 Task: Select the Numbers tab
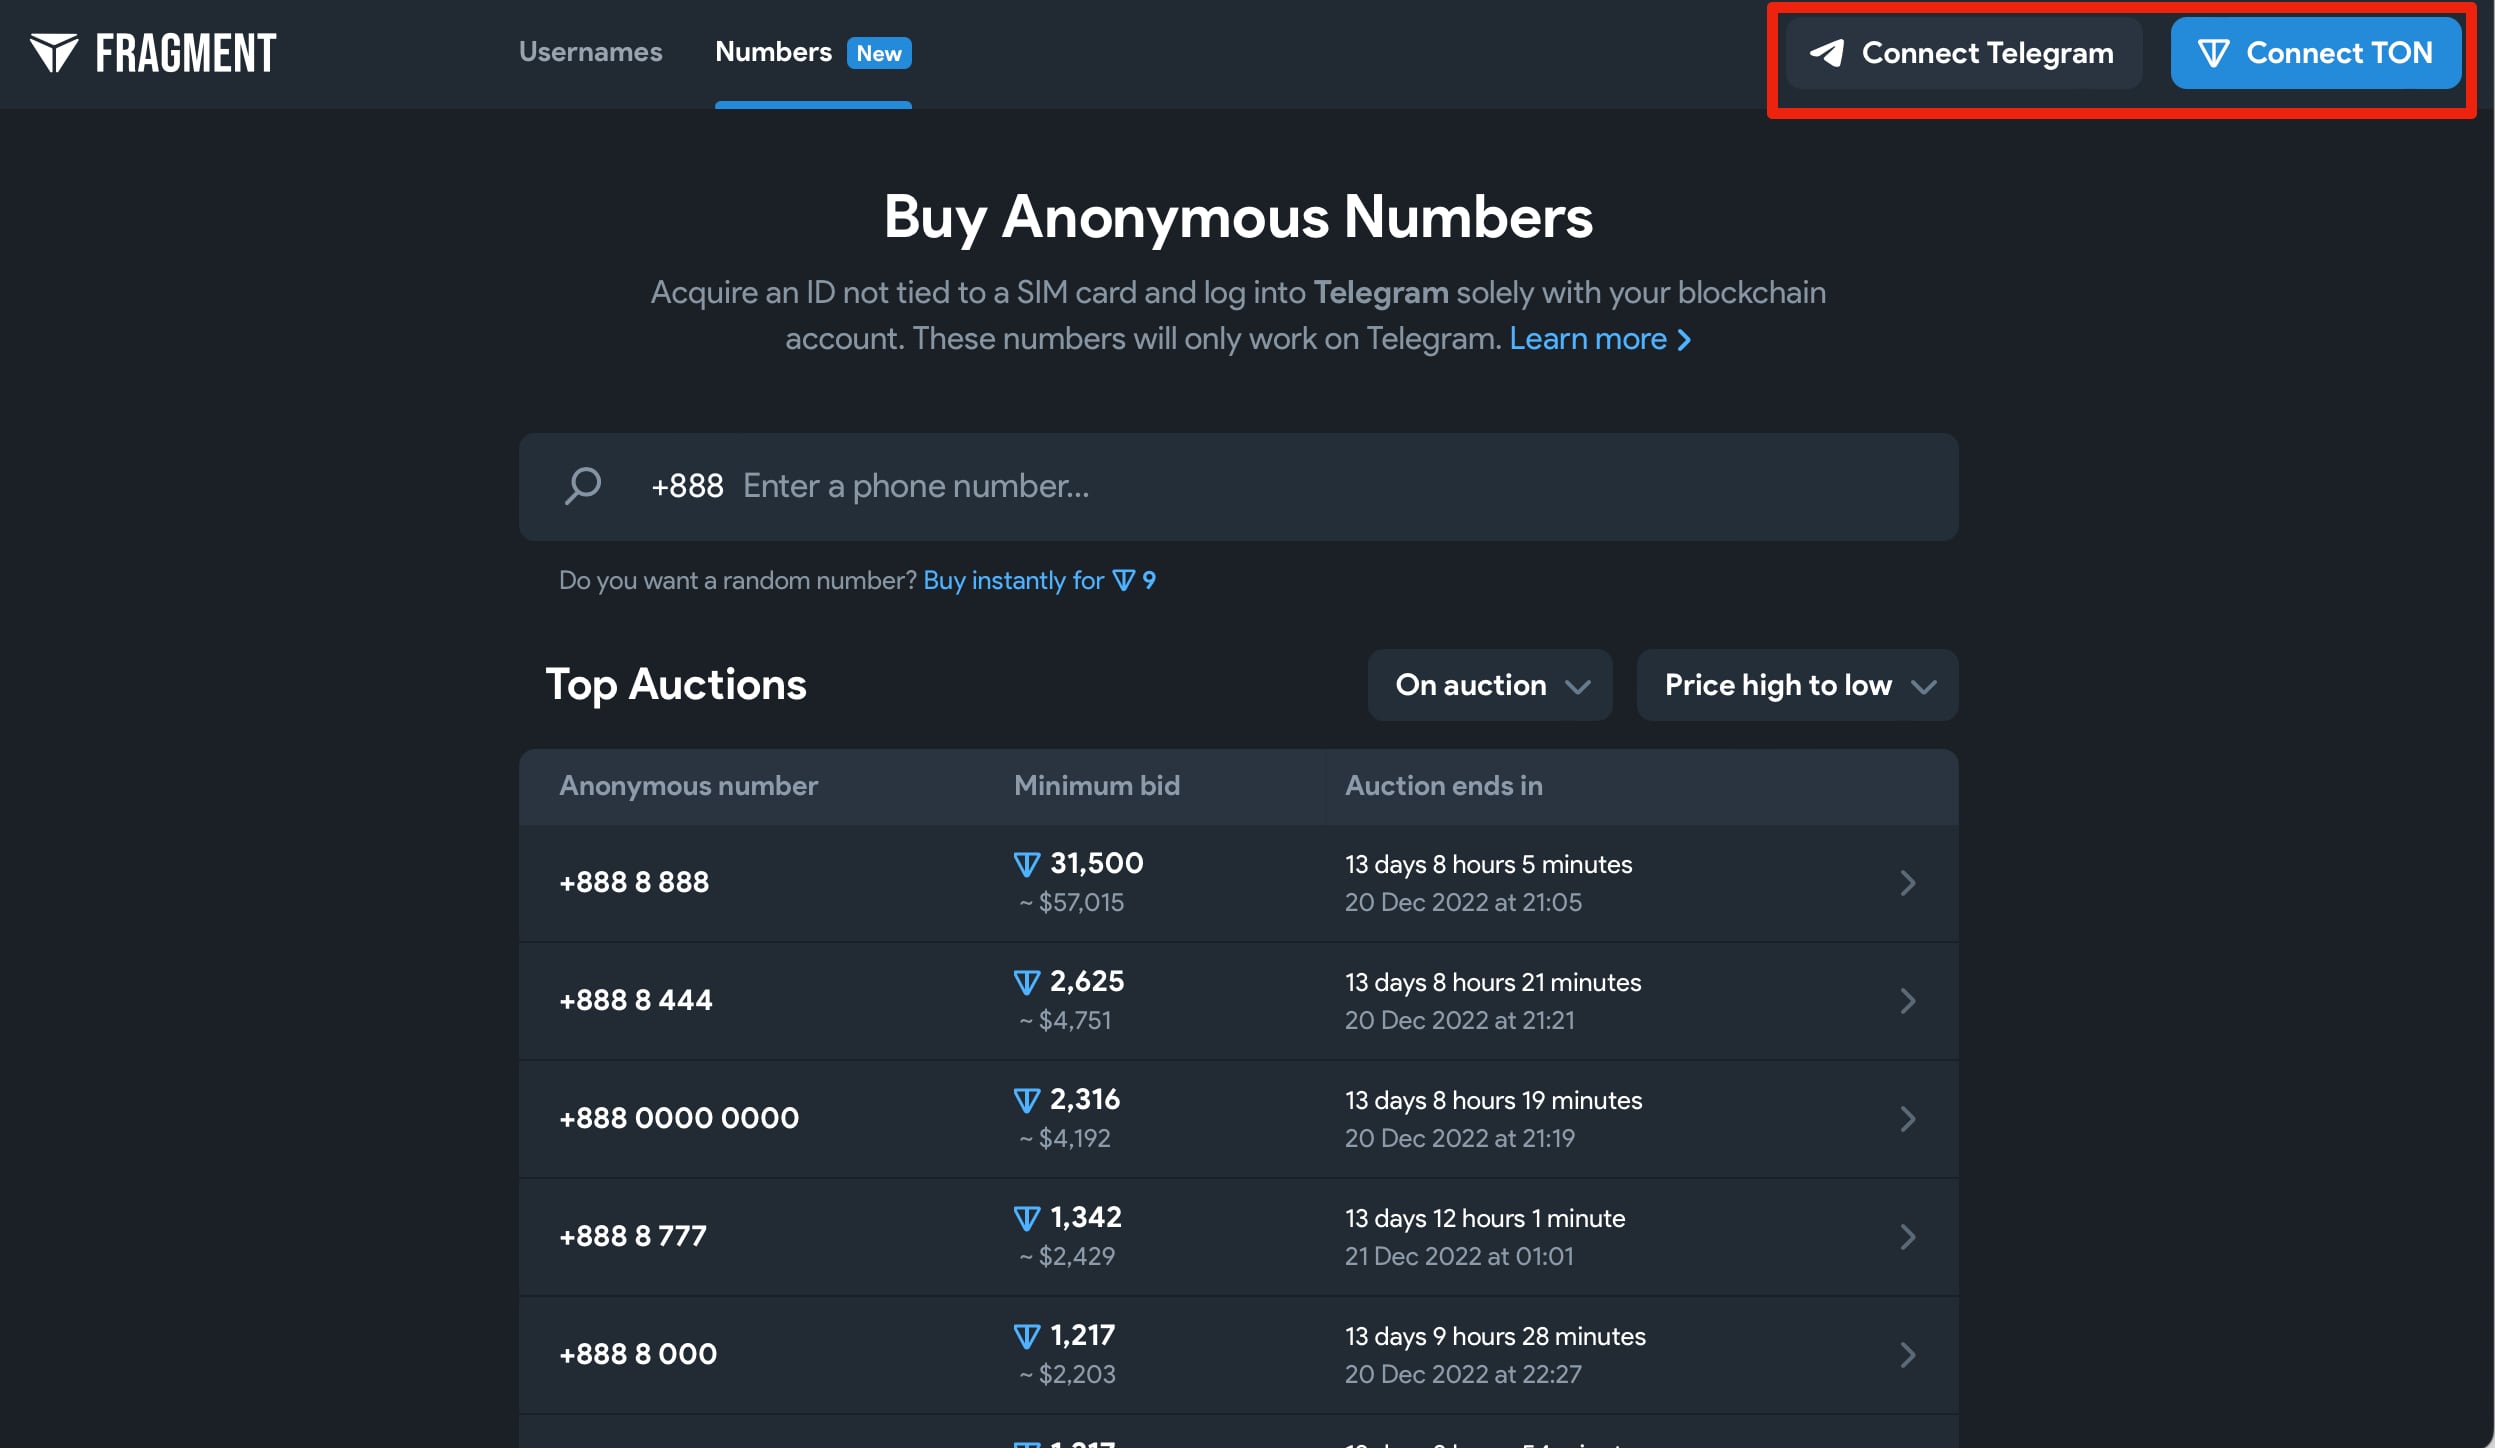coord(773,52)
